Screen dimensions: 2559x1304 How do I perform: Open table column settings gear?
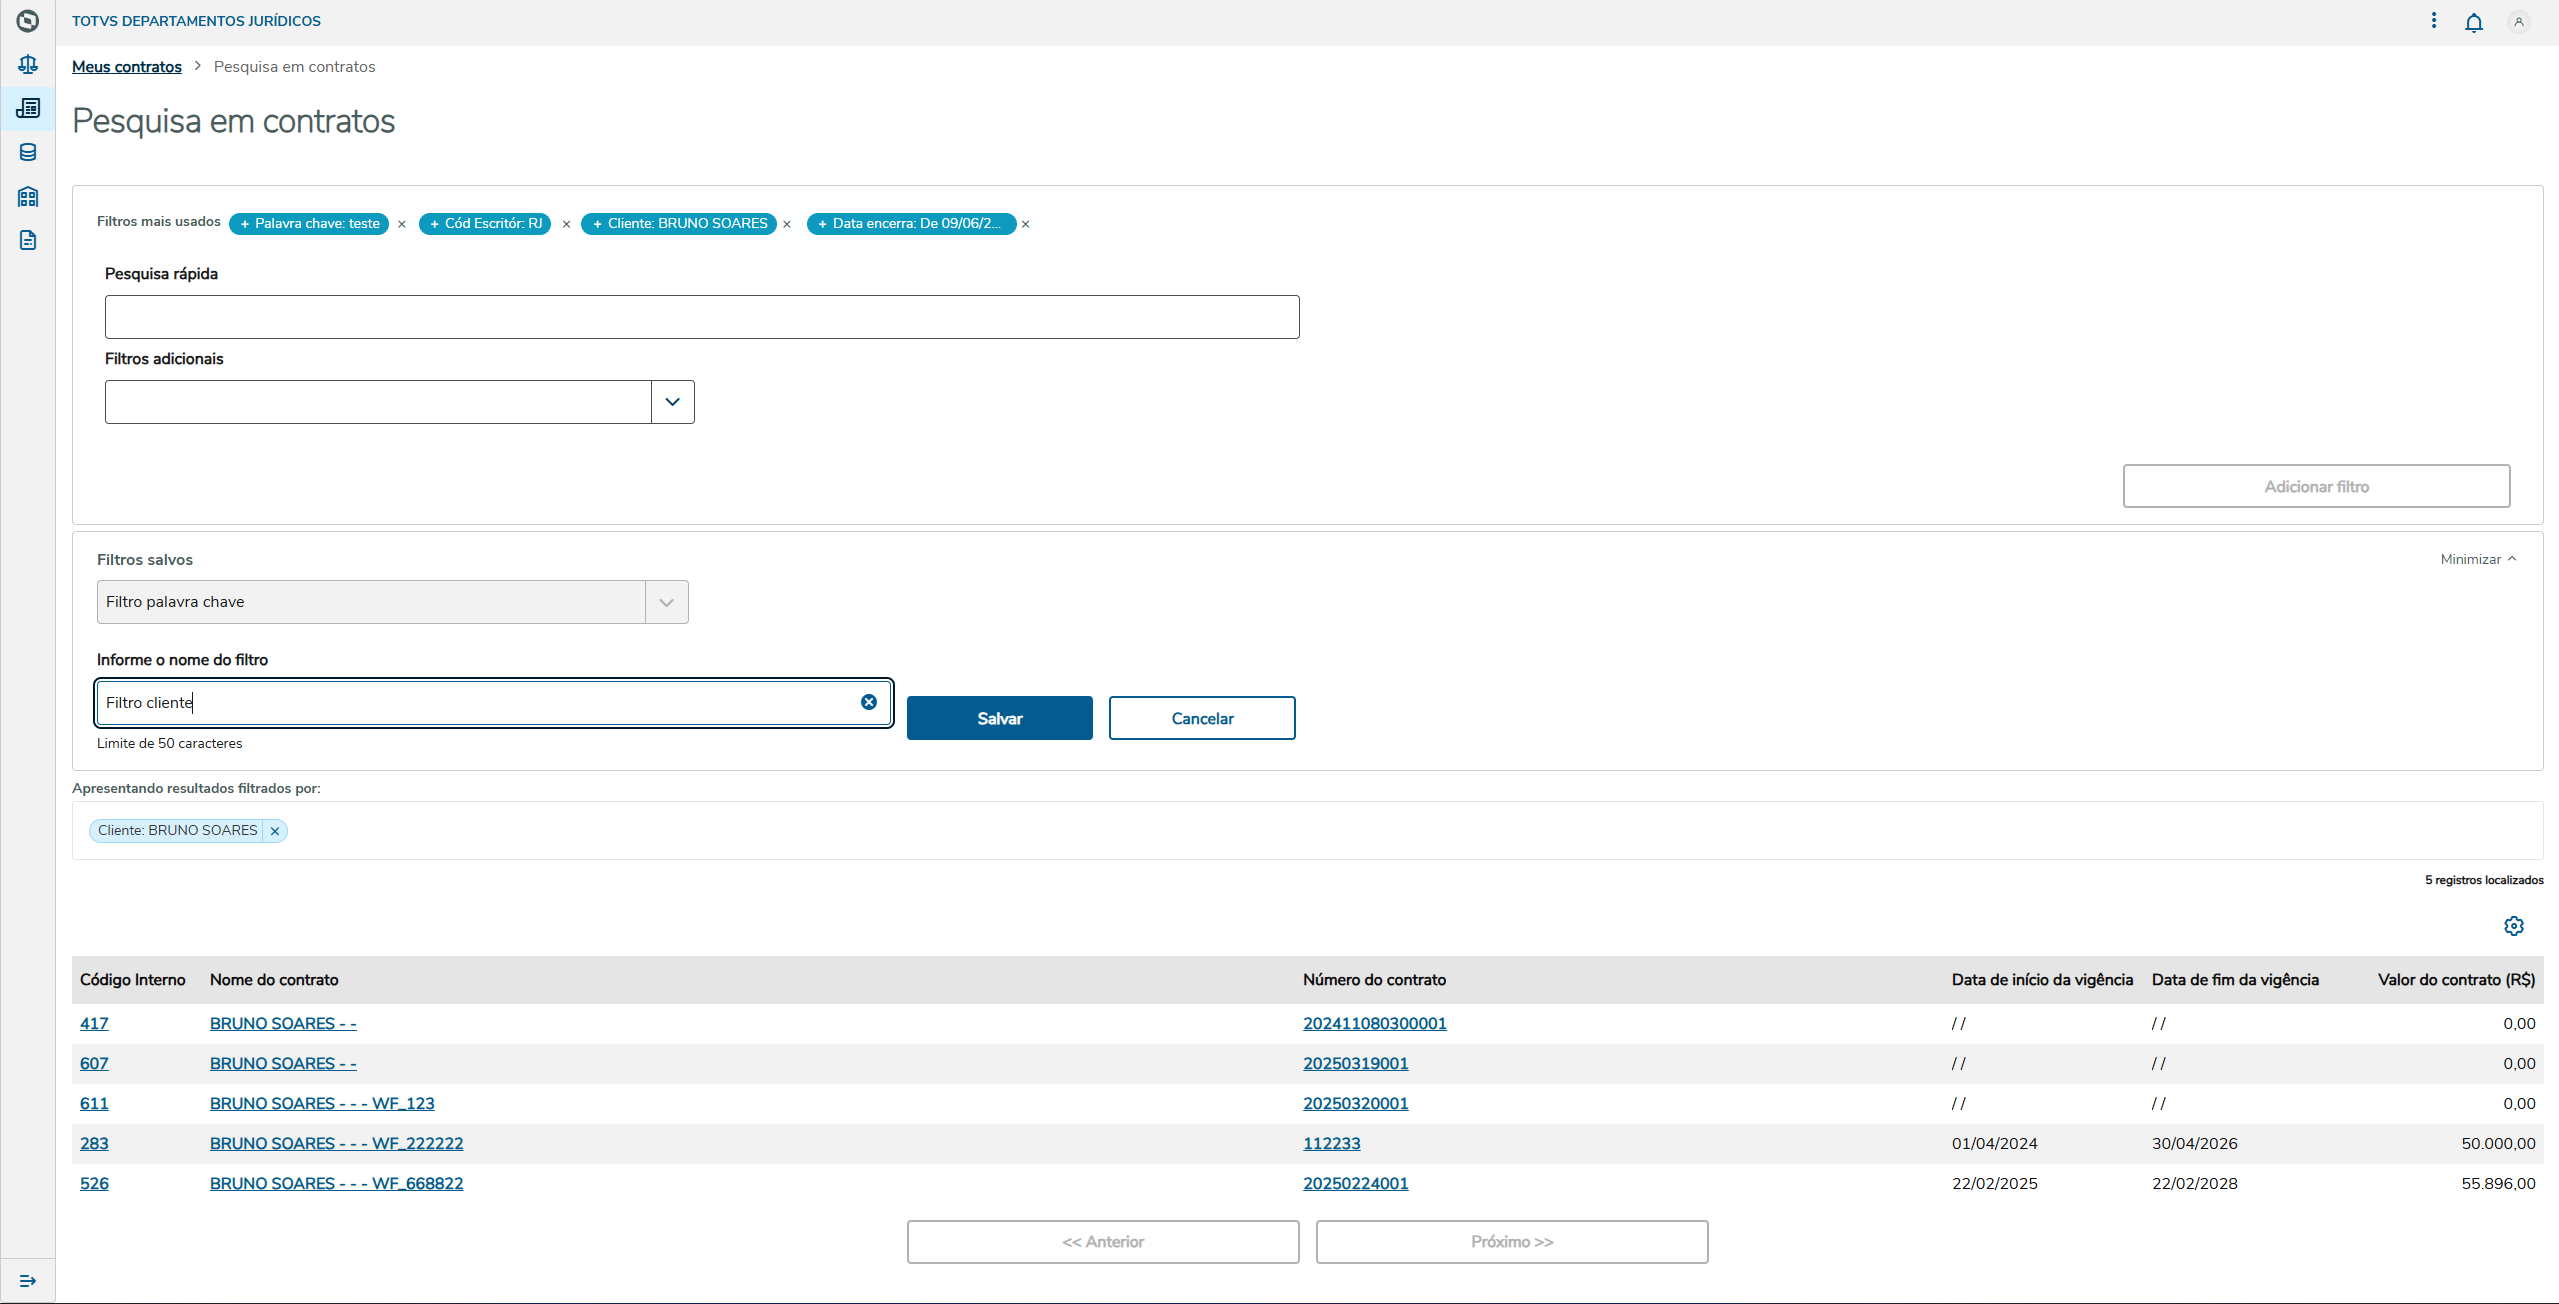click(2513, 926)
